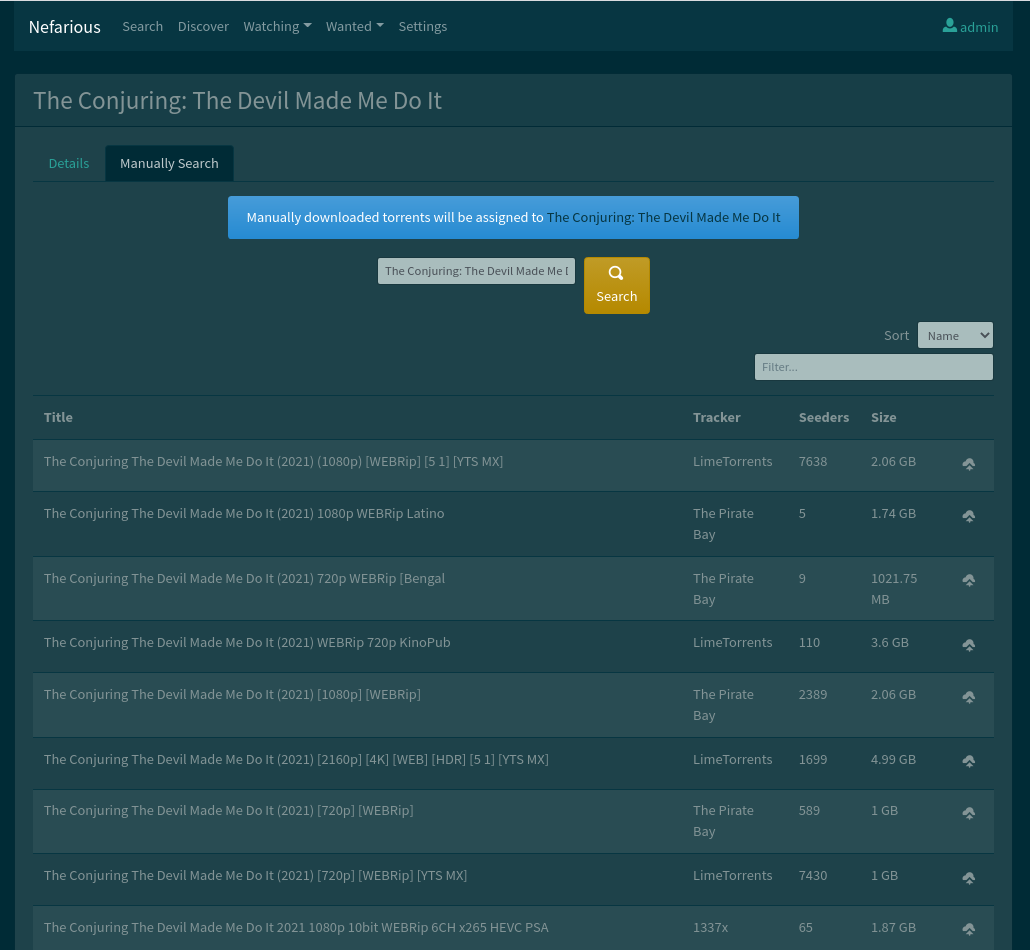The height and width of the screenshot is (950, 1030).
Task: Click the magnifier Search button
Action: point(616,285)
